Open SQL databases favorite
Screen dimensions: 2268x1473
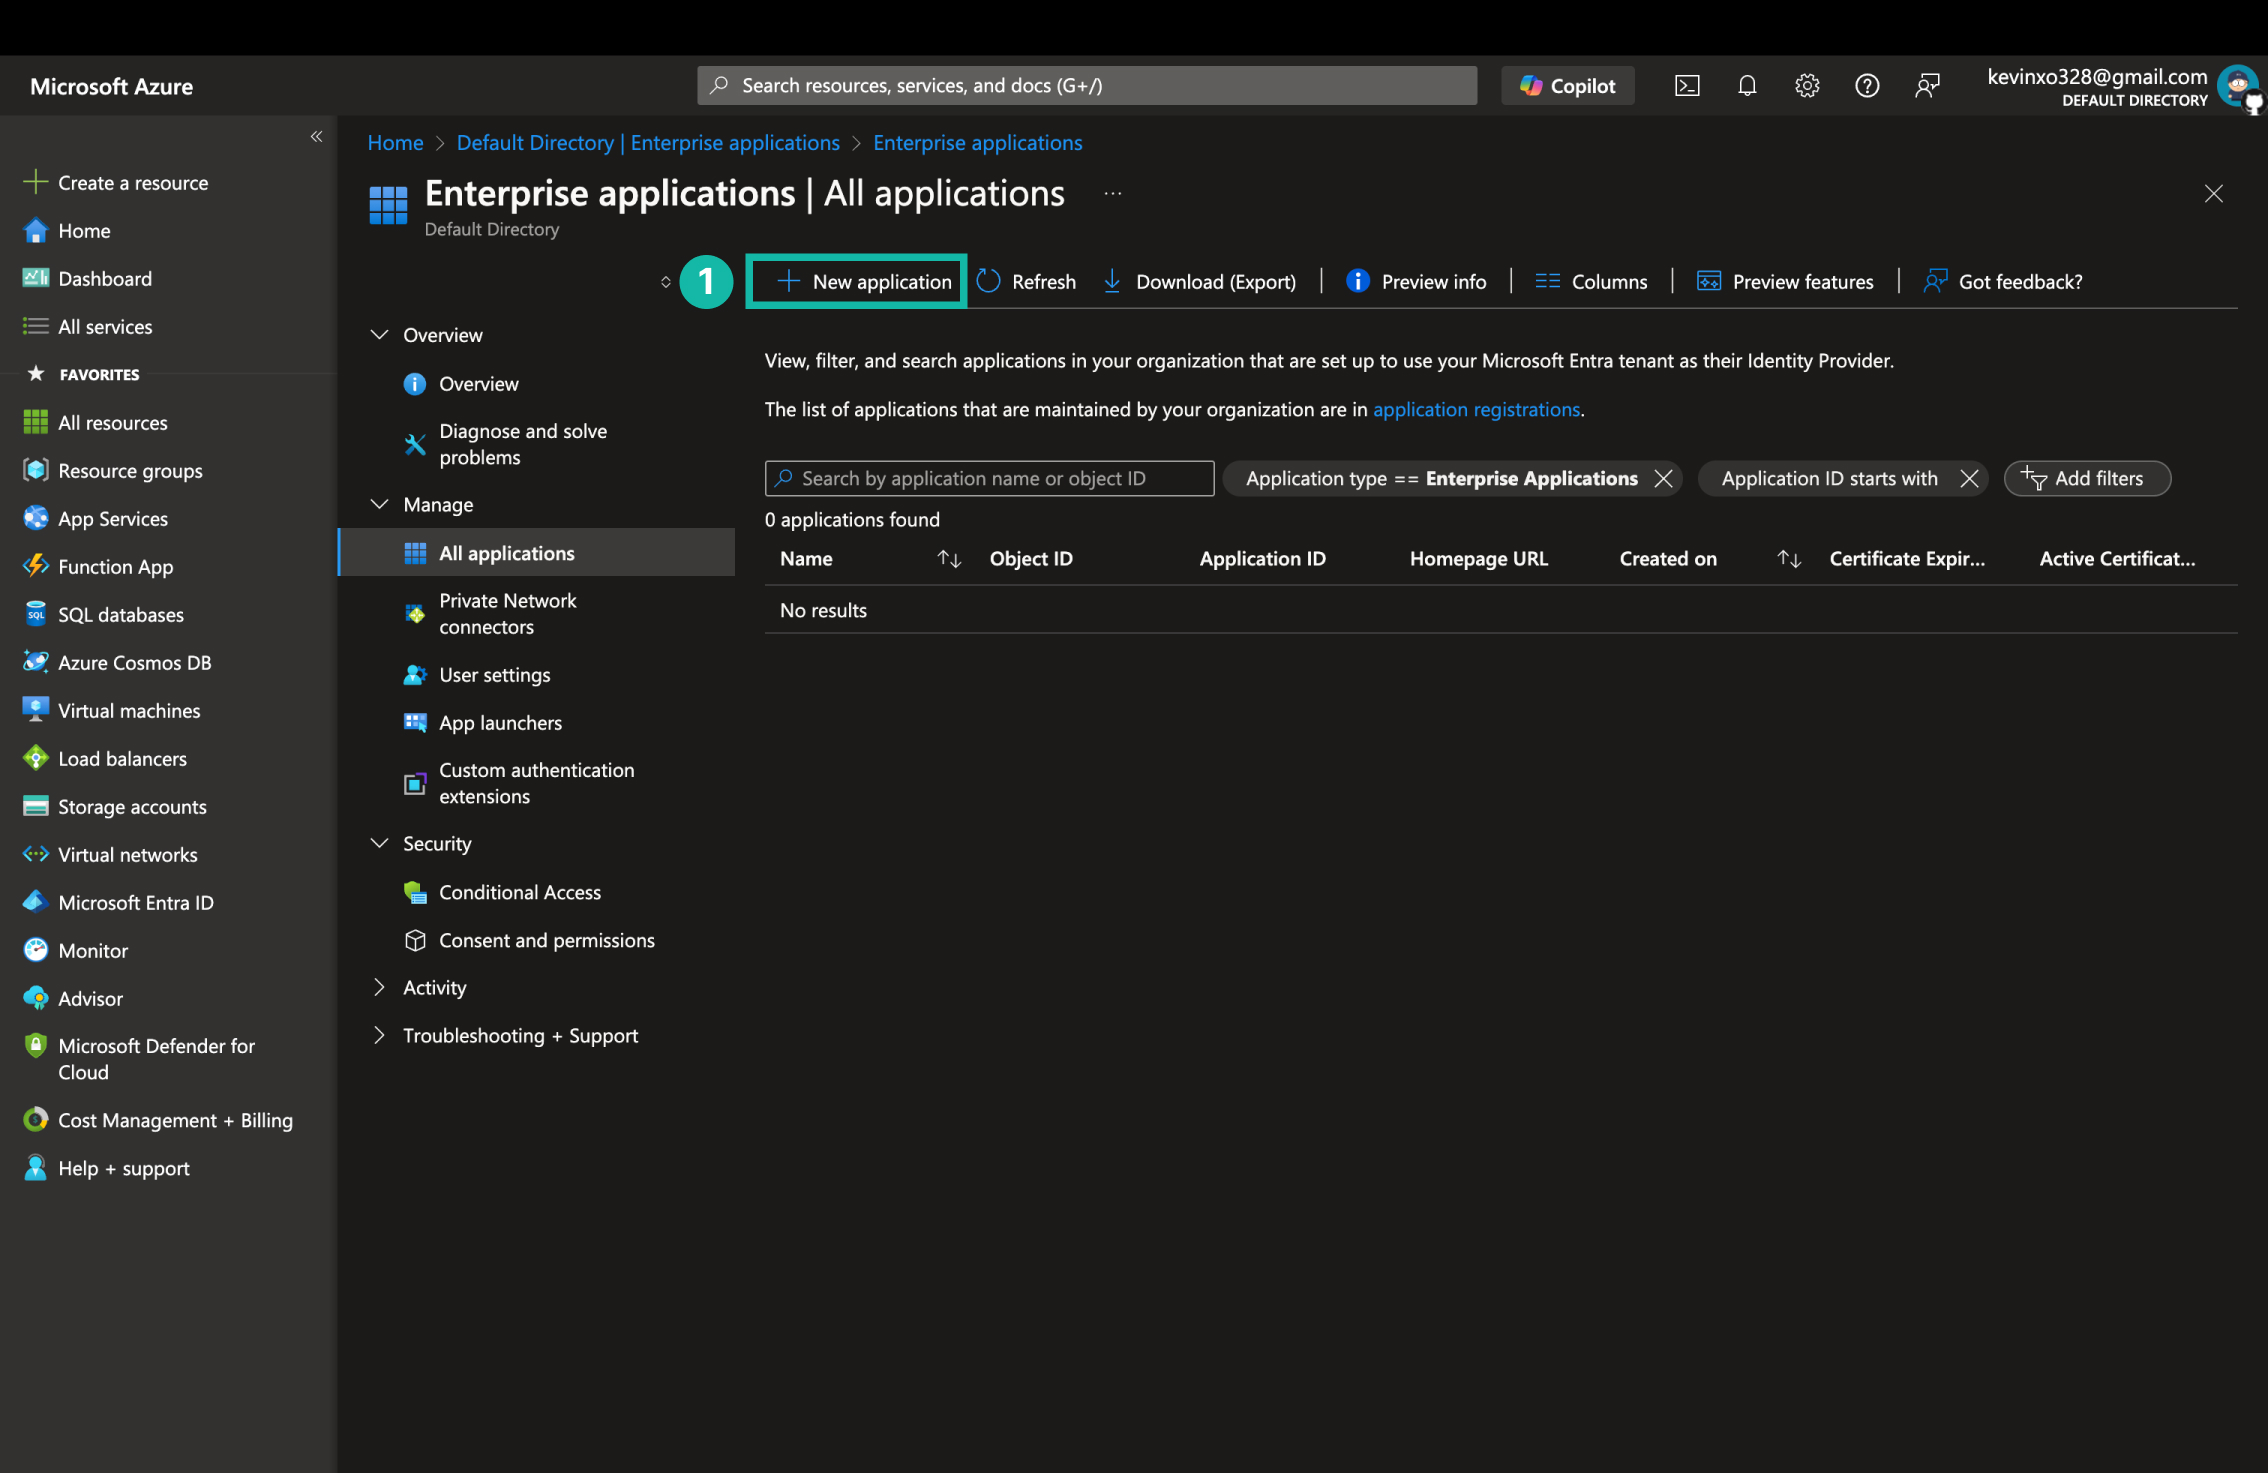tap(104, 614)
